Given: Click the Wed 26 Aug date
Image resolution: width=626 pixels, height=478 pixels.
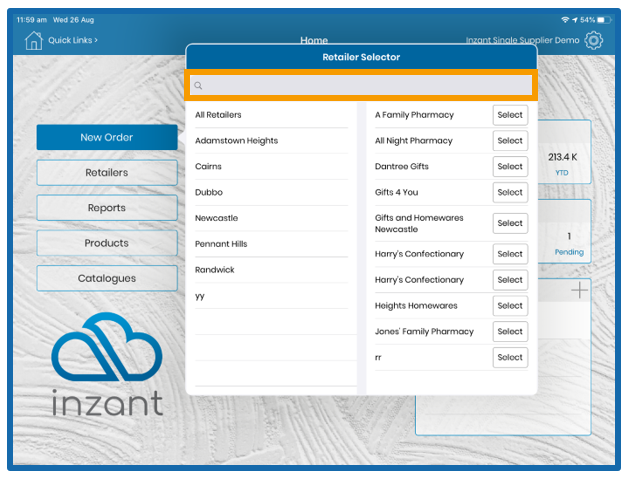Looking at the screenshot, I should [73, 20].
